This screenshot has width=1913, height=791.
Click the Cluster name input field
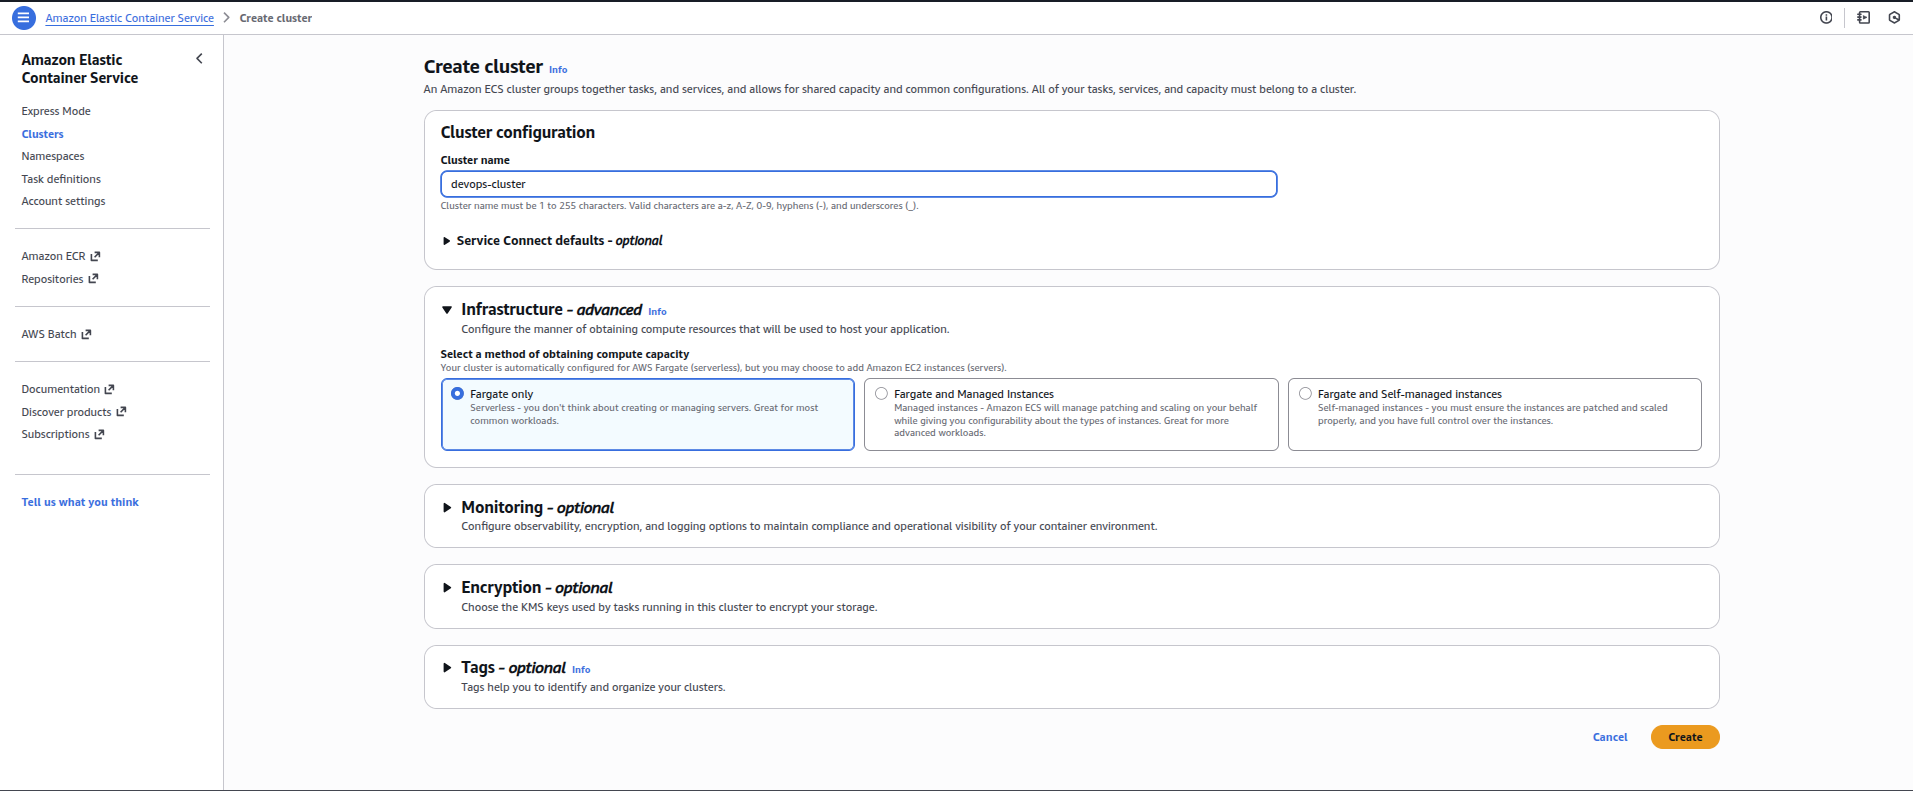coord(859,184)
